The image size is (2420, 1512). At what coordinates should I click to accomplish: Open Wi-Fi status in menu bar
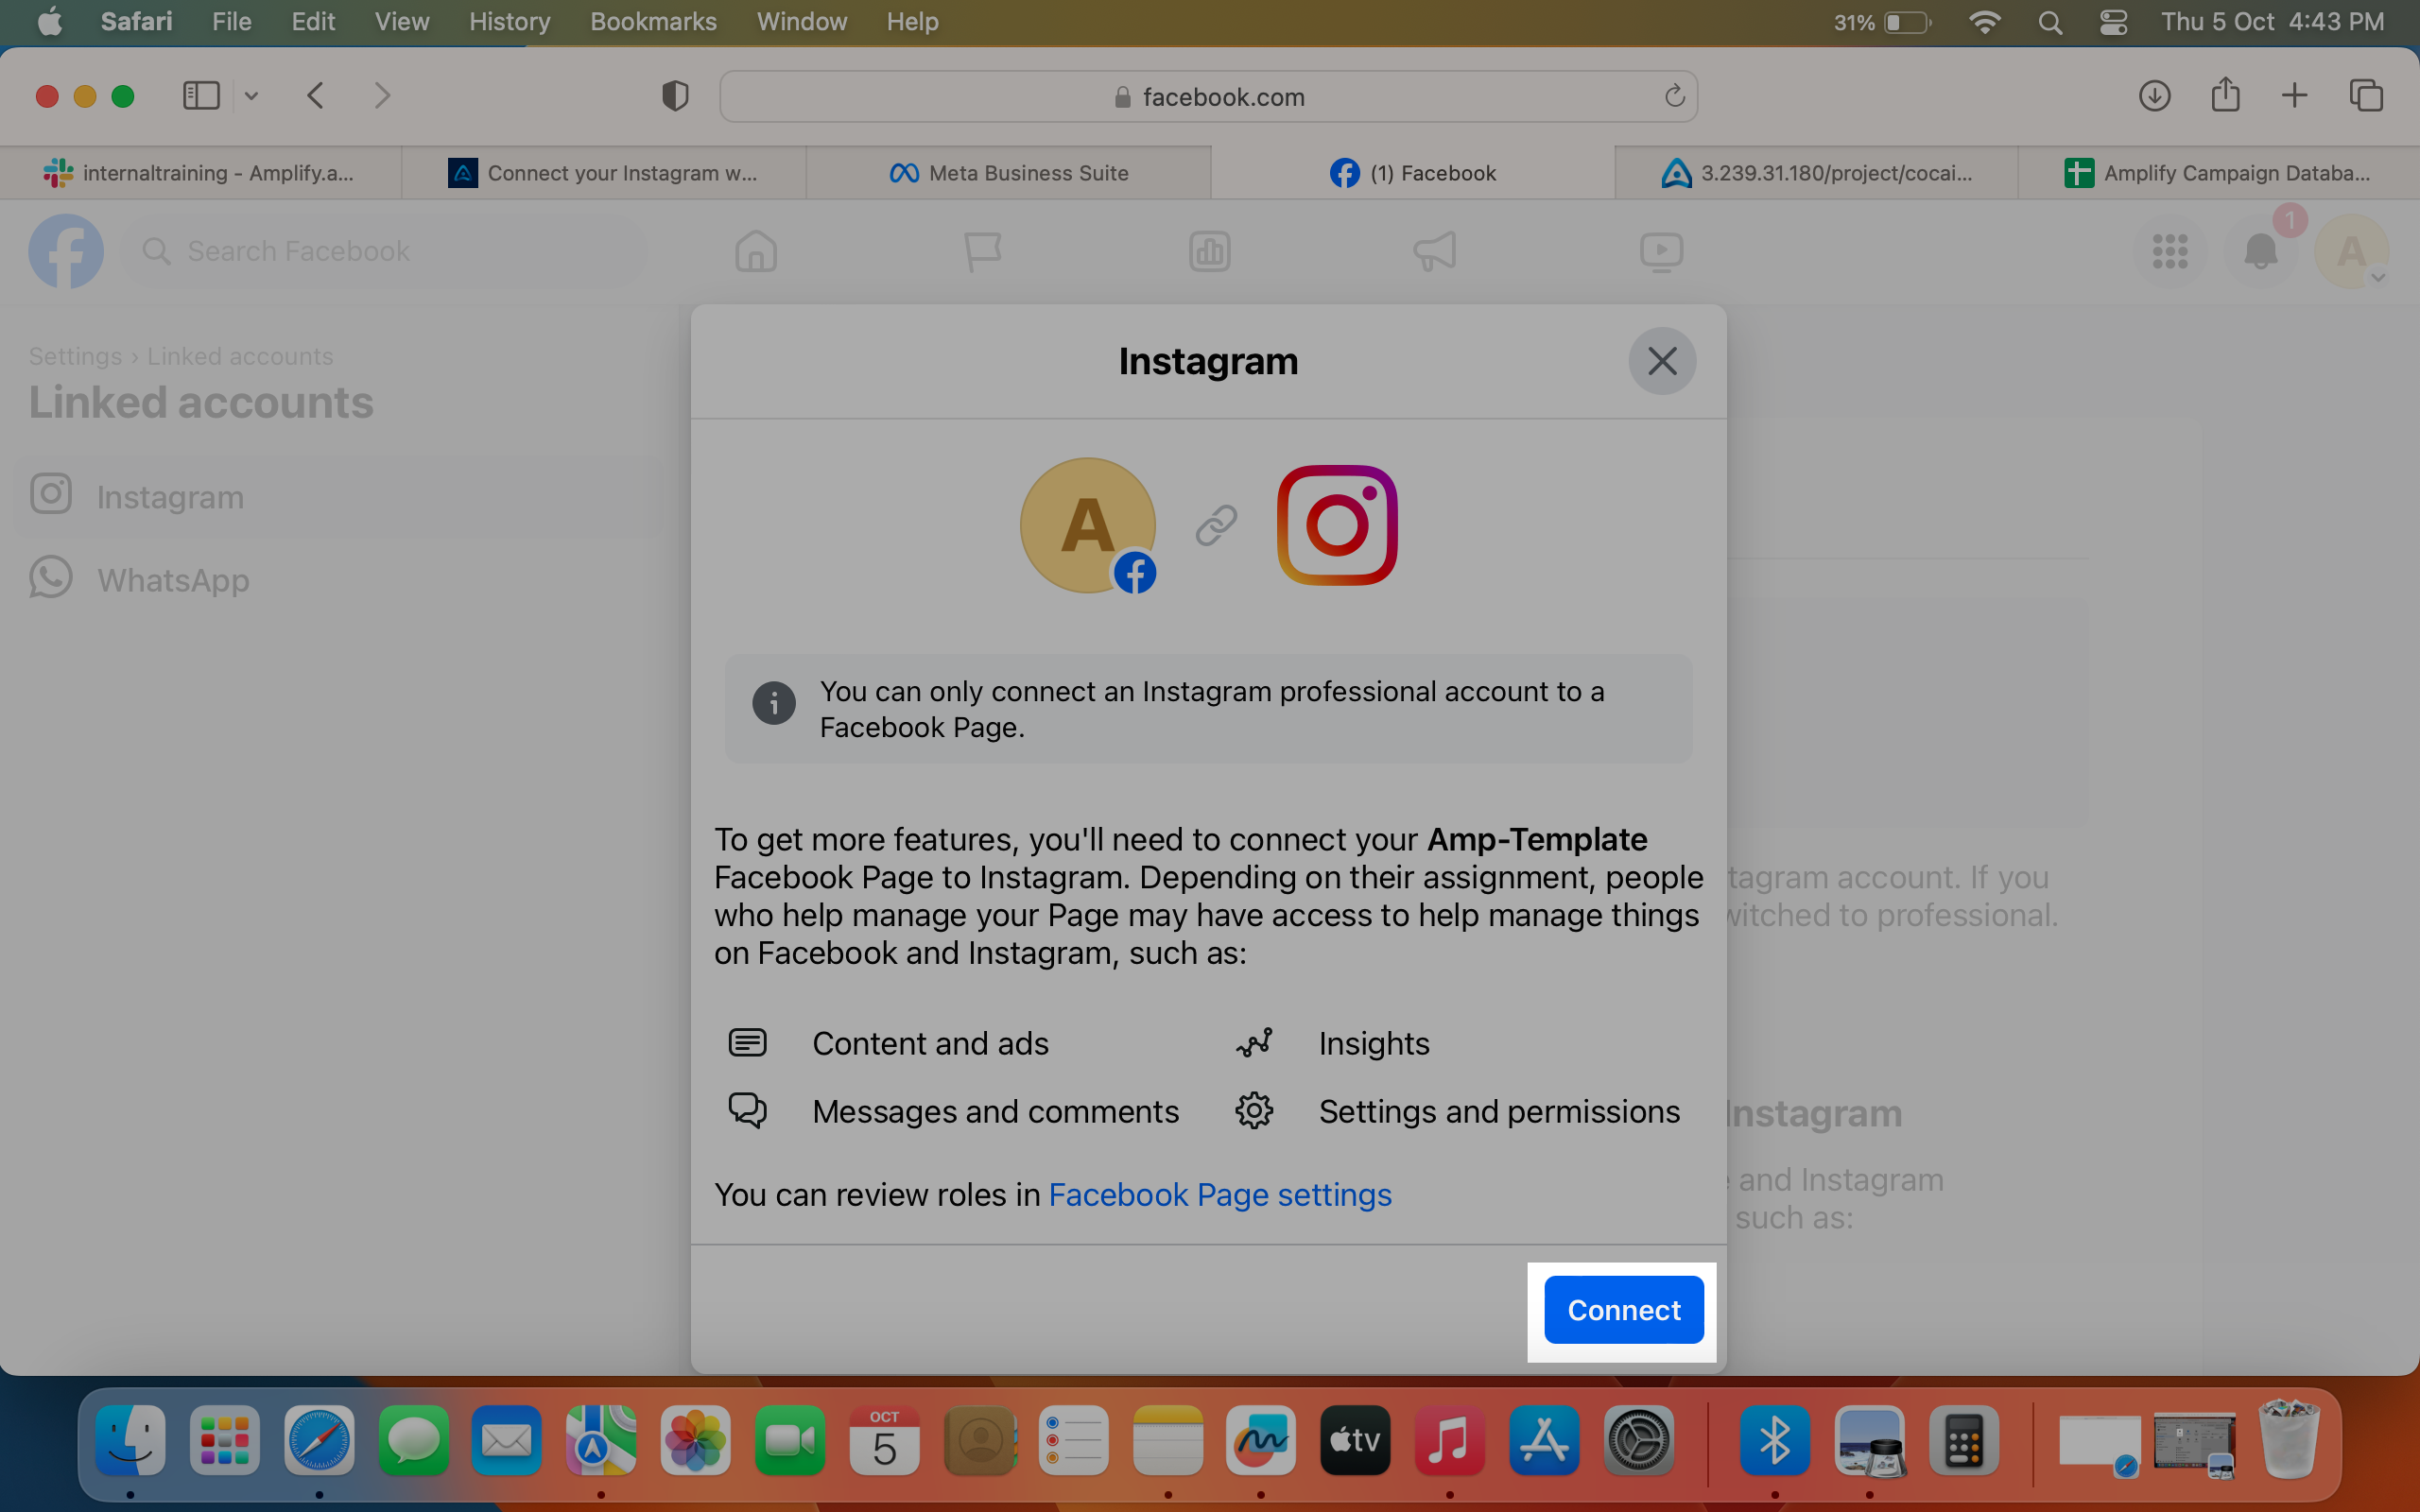point(1984,21)
